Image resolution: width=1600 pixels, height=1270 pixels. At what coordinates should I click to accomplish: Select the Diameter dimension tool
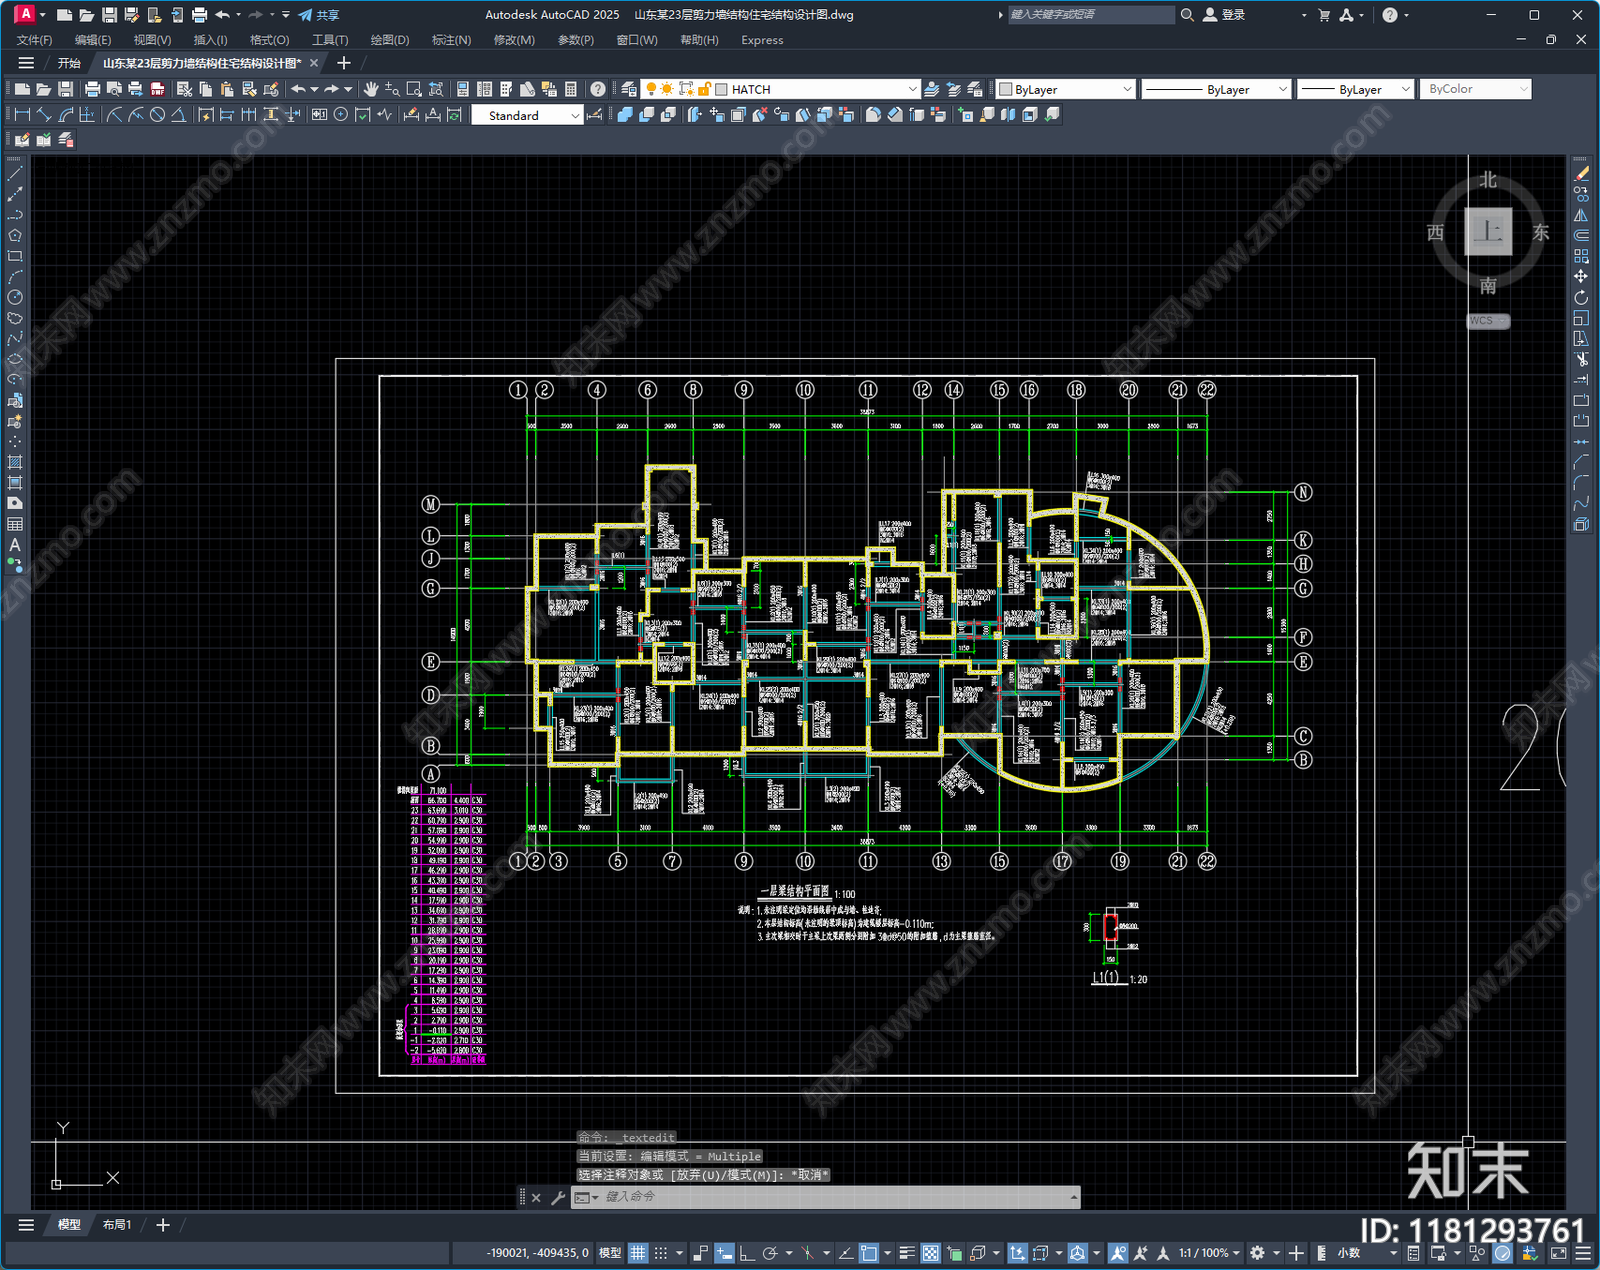pyautogui.click(x=157, y=115)
